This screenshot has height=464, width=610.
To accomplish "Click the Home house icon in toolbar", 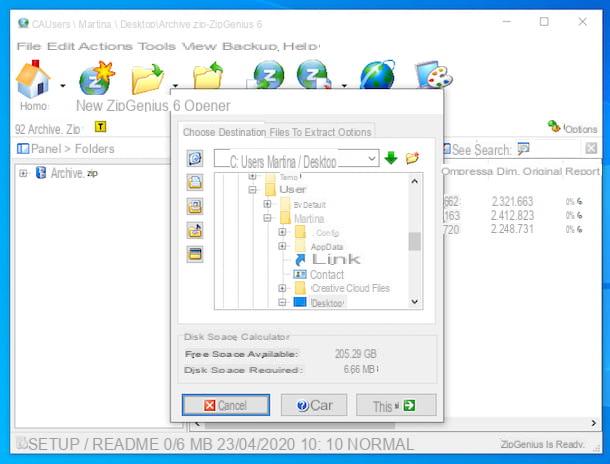I will [x=33, y=79].
